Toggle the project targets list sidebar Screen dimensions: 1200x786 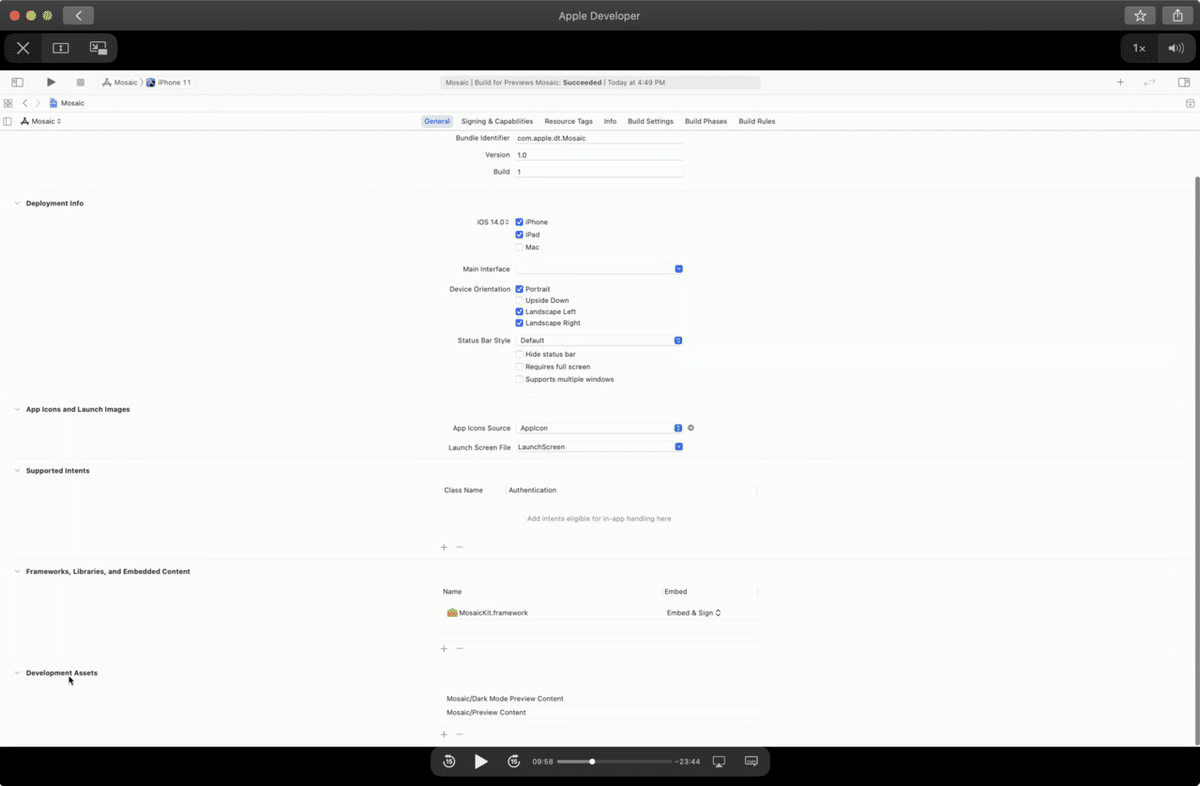click(x=8, y=121)
